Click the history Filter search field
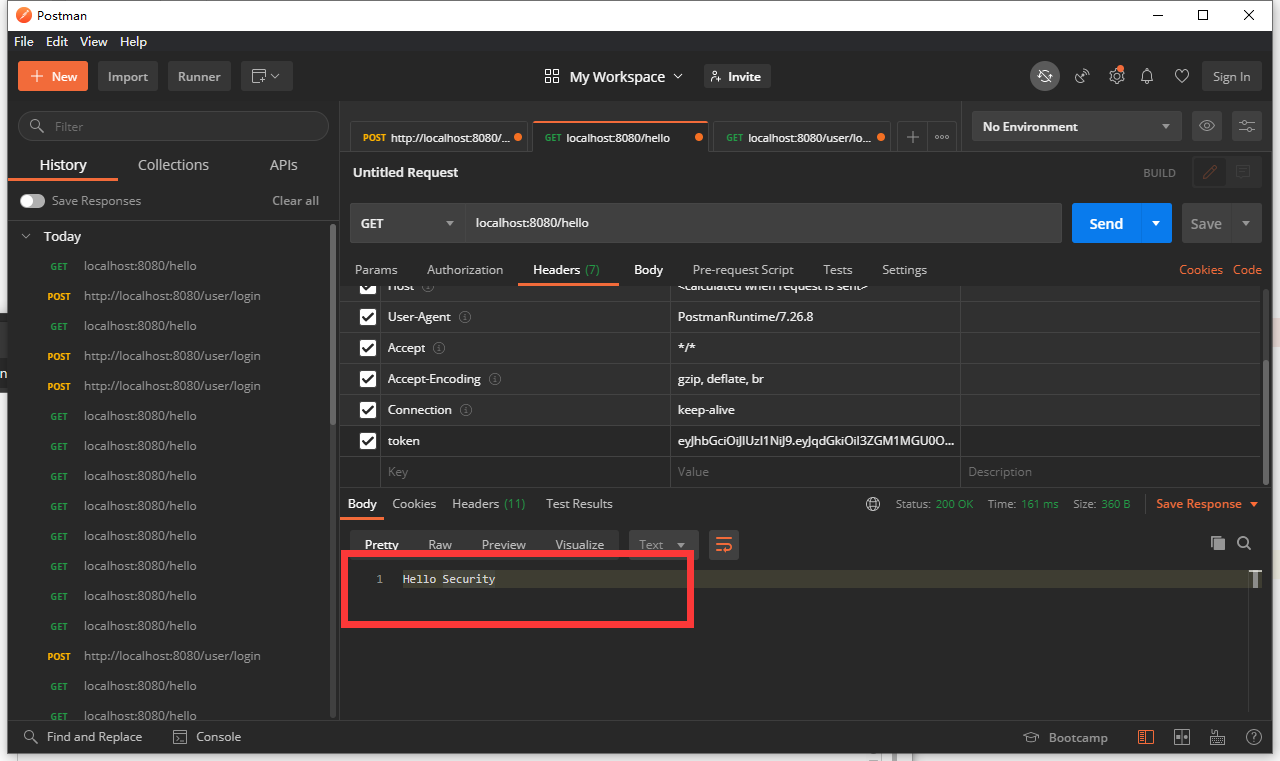The width and height of the screenshot is (1280, 761). click(x=173, y=126)
